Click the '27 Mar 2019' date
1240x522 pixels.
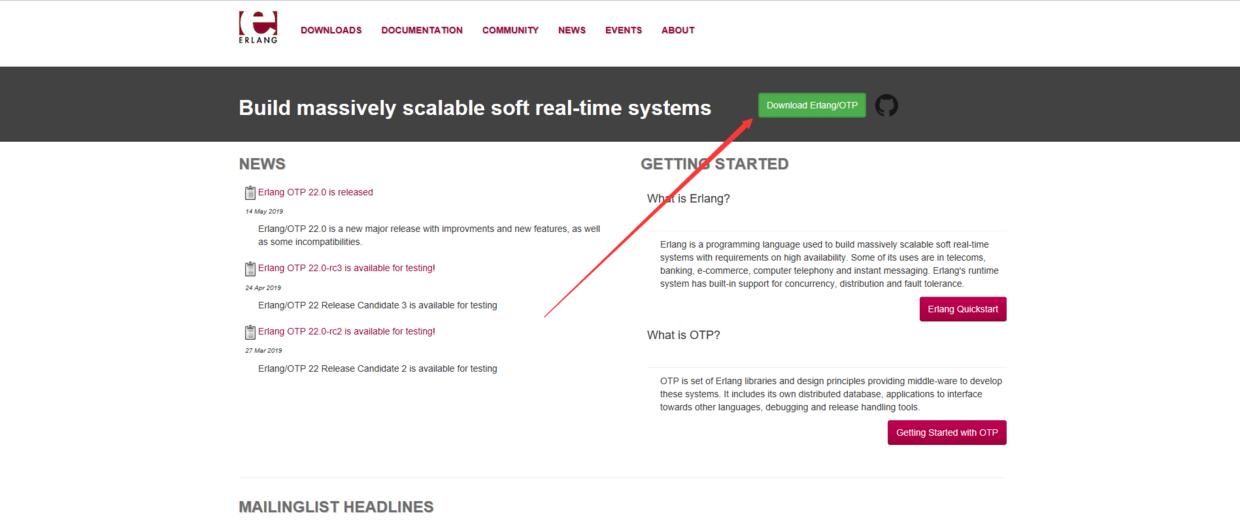pos(263,351)
